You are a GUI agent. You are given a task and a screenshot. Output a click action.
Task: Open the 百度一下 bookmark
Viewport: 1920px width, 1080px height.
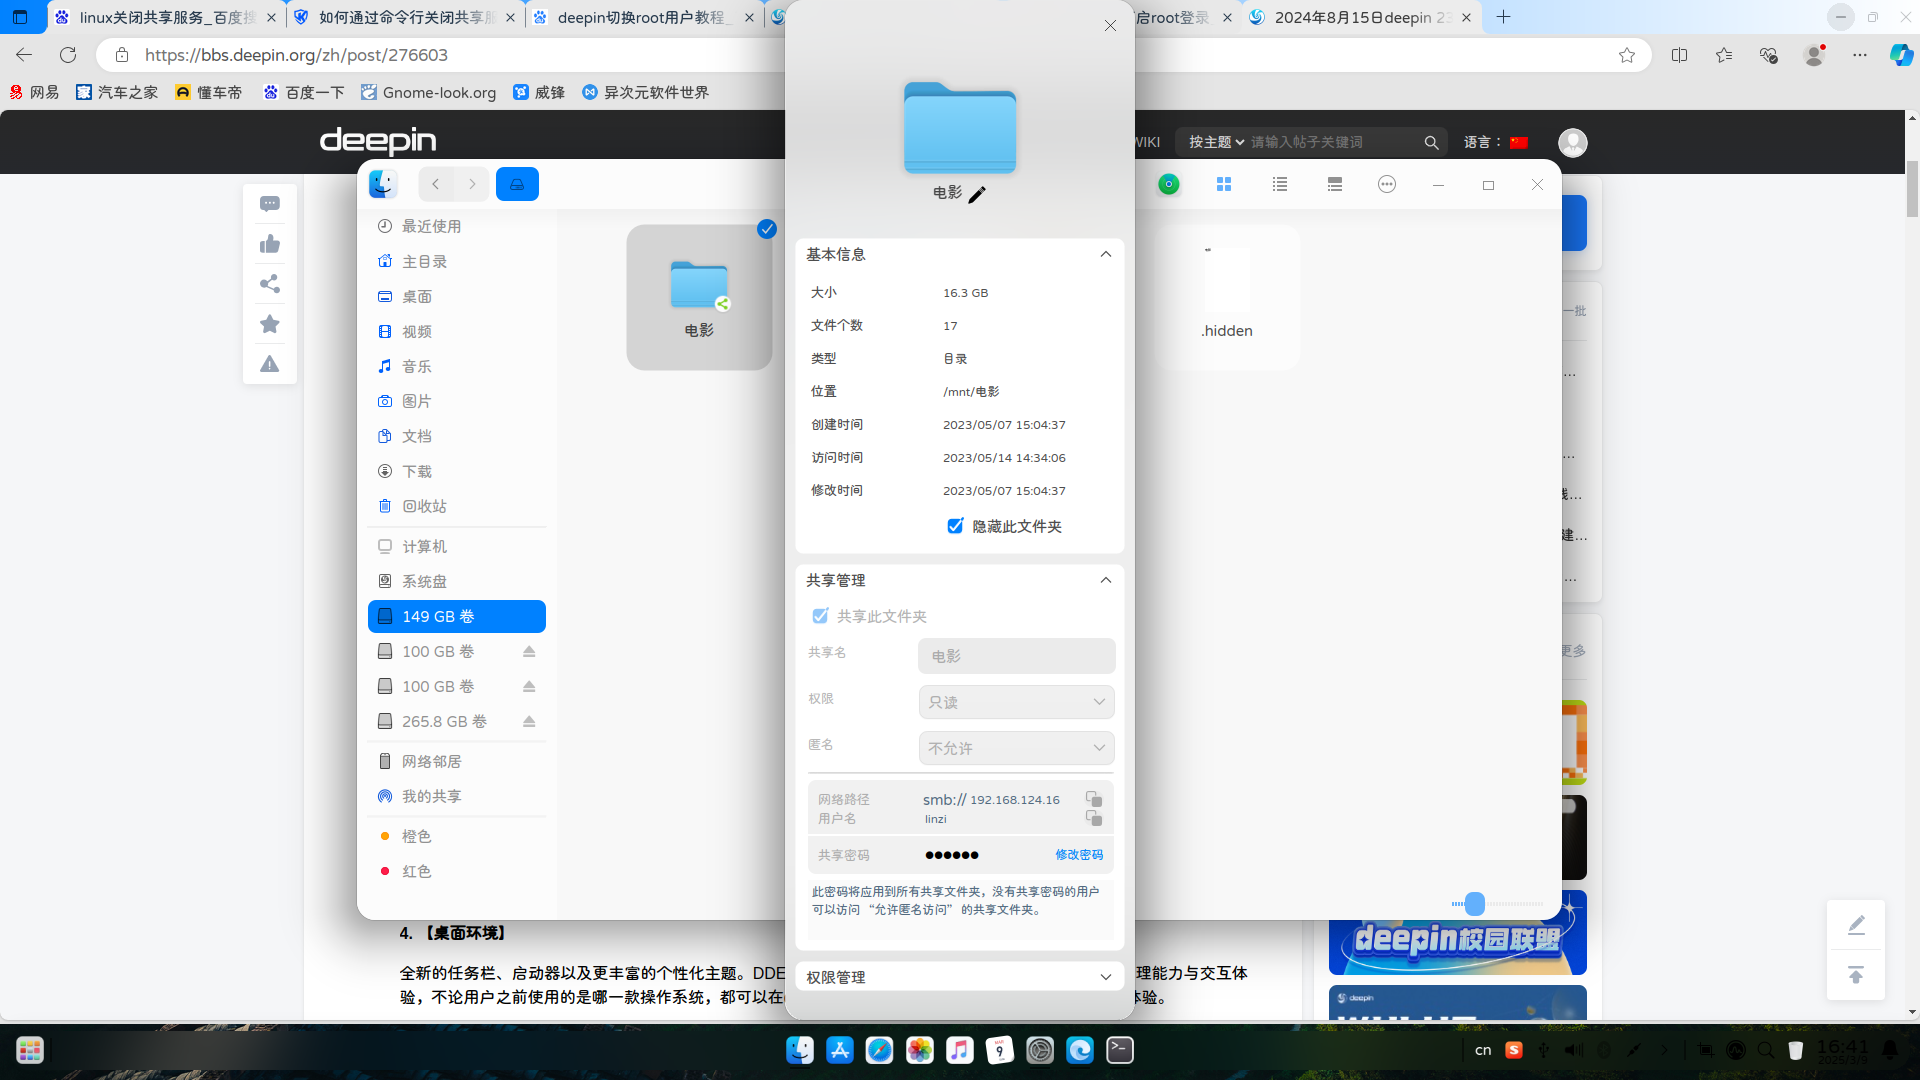point(303,92)
